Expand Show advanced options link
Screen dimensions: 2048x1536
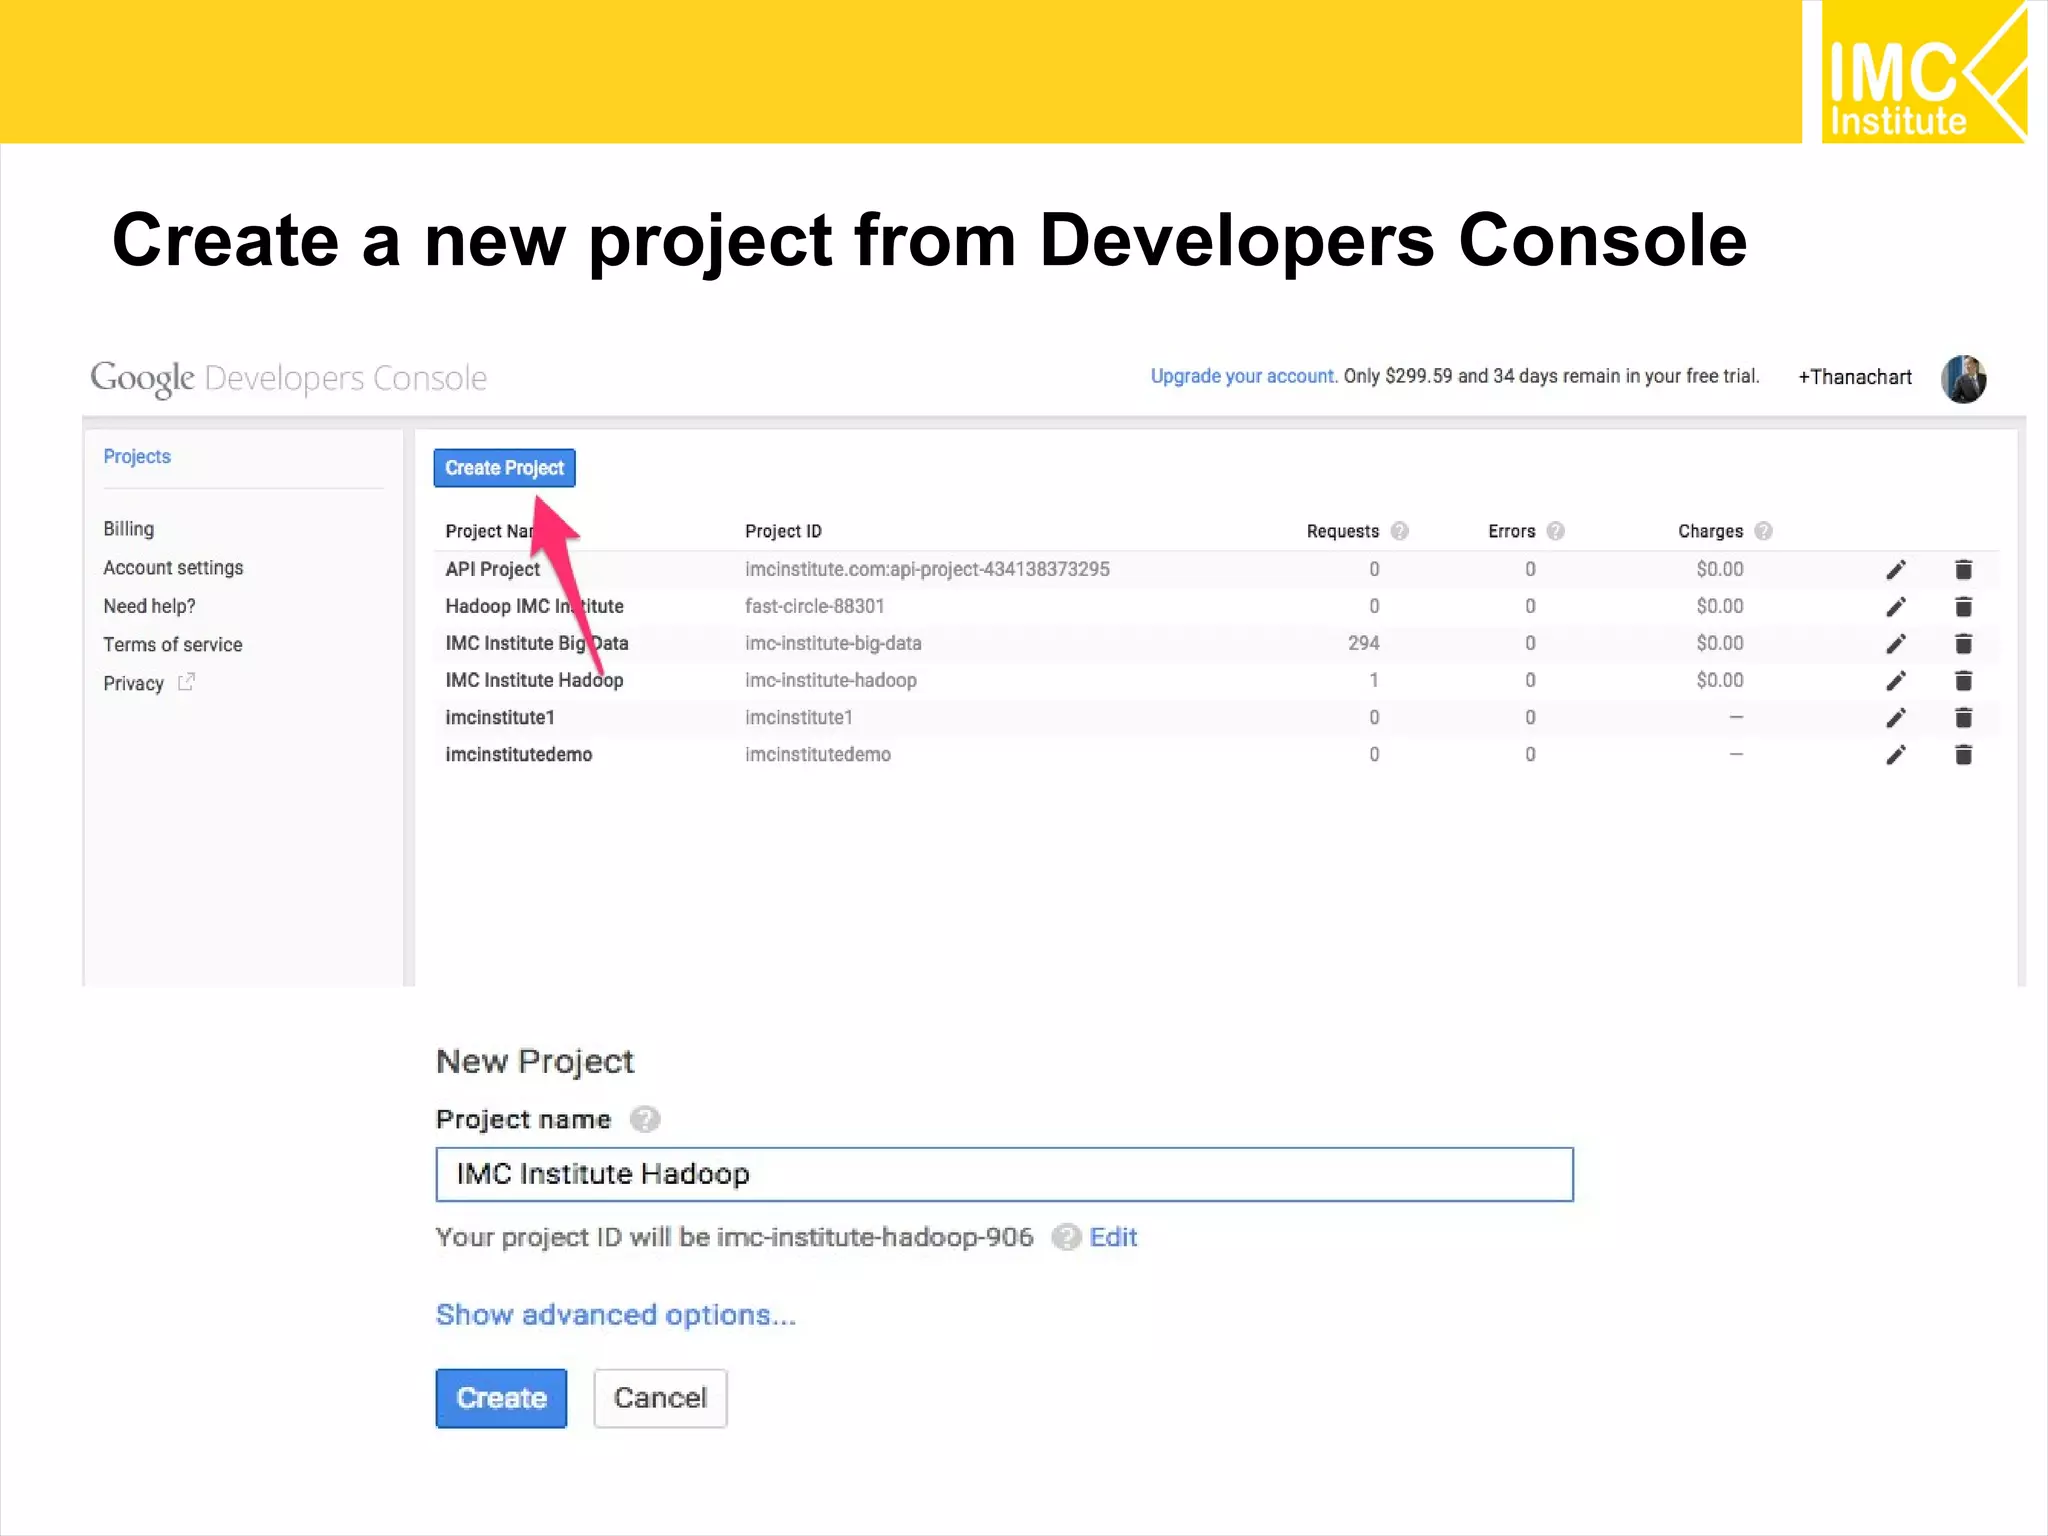pos(616,1314)
